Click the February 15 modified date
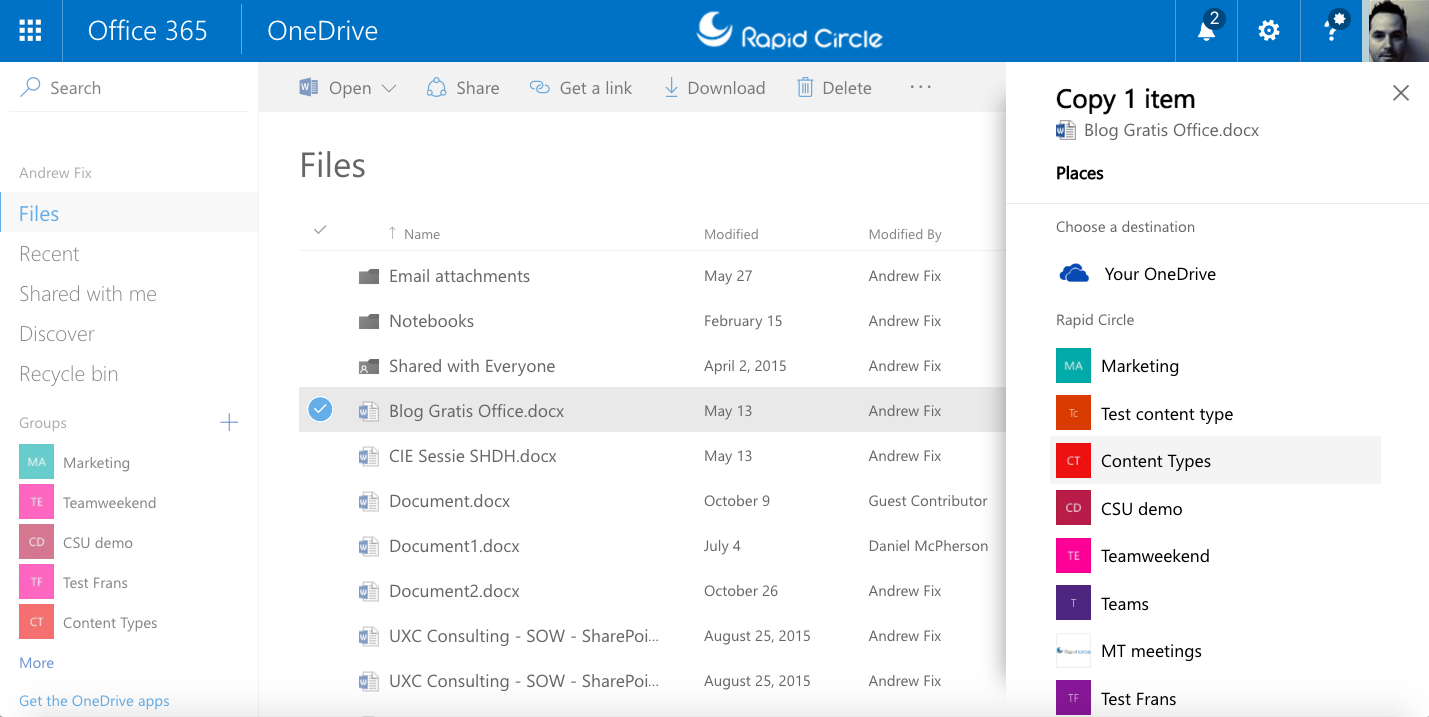This screenshot has height=717, width=1429. click(743, 320)
